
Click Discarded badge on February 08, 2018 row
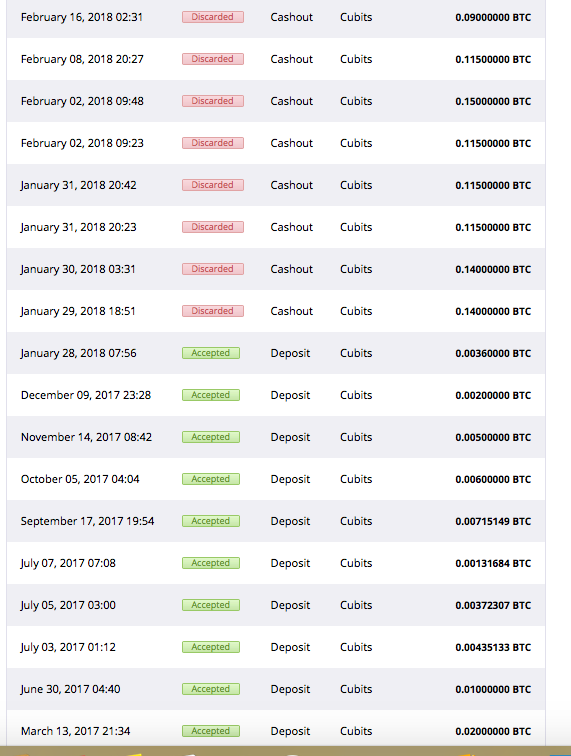click(213, 59)
